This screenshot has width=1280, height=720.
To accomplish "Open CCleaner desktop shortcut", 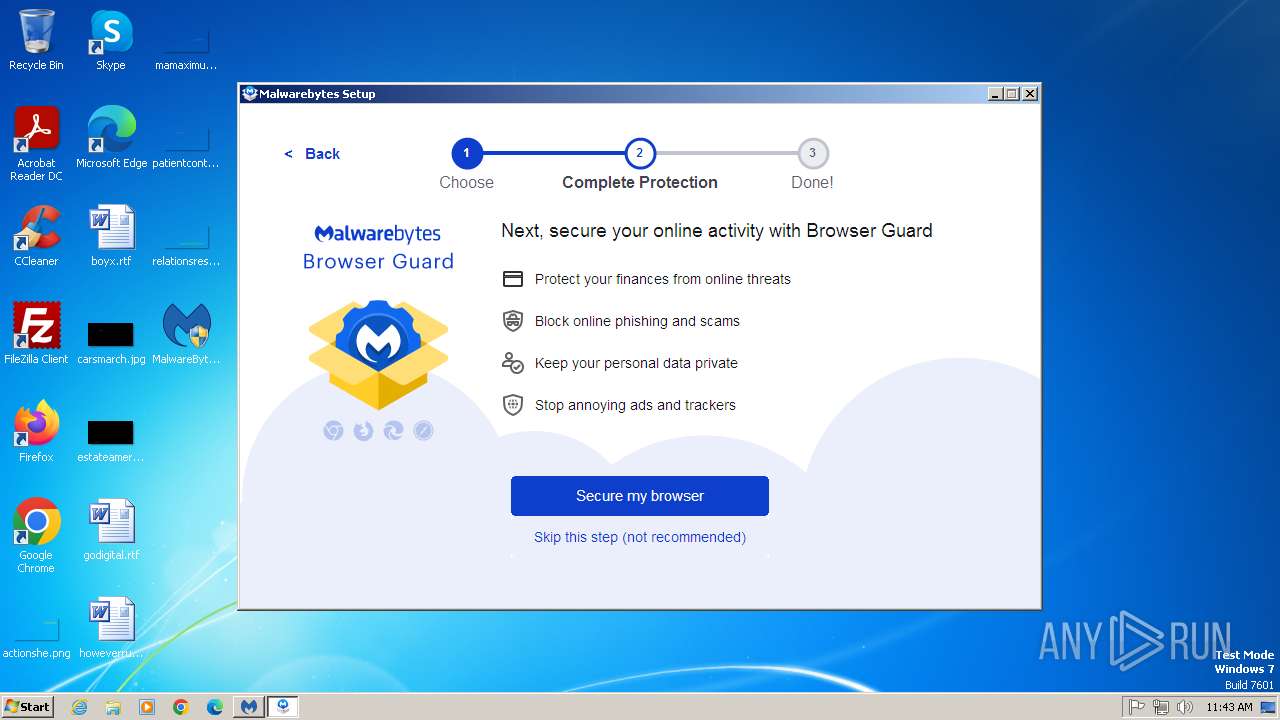I will [36, 236].
